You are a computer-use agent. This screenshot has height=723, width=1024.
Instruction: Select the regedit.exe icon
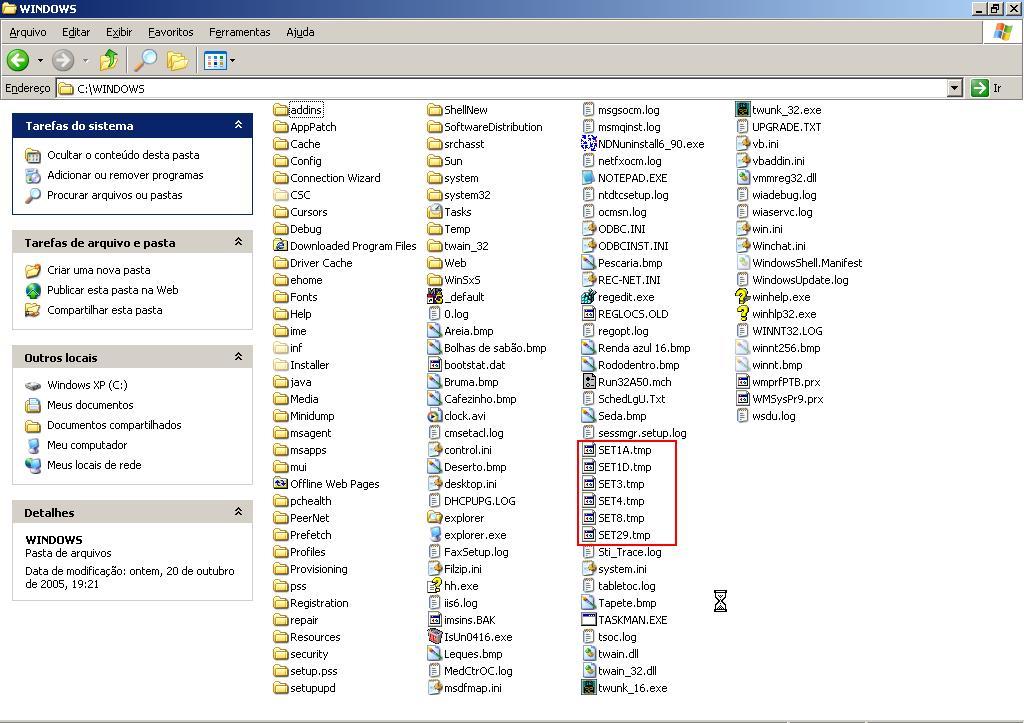tap(588, 297)
